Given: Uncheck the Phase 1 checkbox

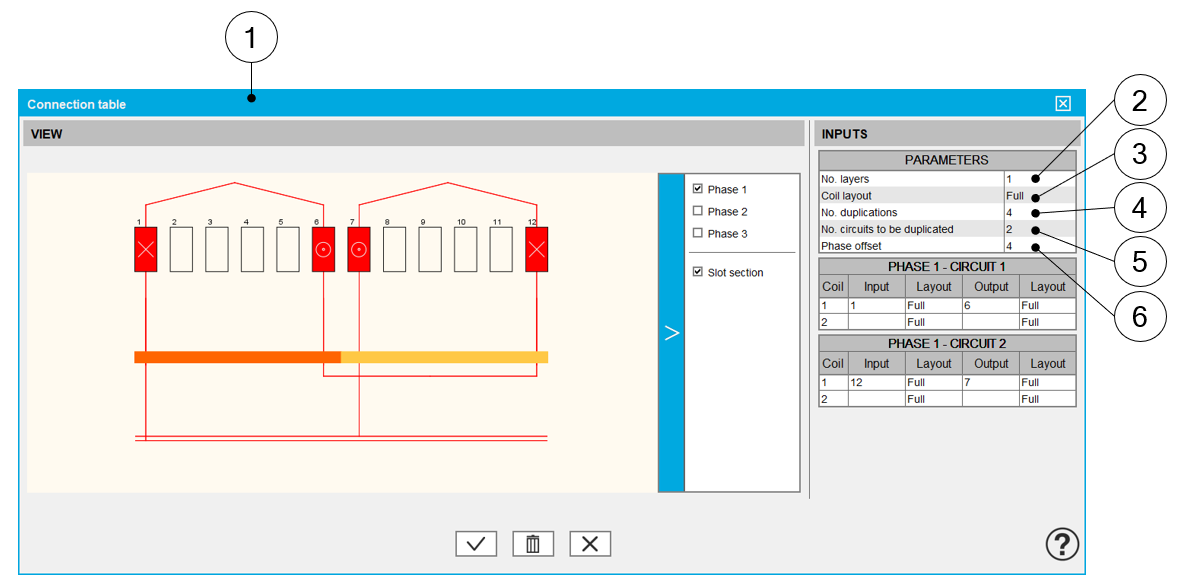Looking at the screenshot, I should (x=698, y=189).
